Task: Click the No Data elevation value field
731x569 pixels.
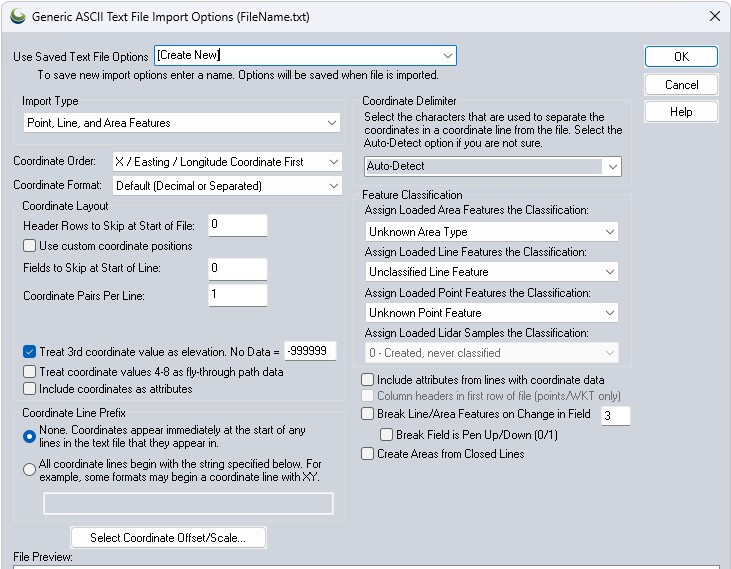Action: click(x=310, y=351)
